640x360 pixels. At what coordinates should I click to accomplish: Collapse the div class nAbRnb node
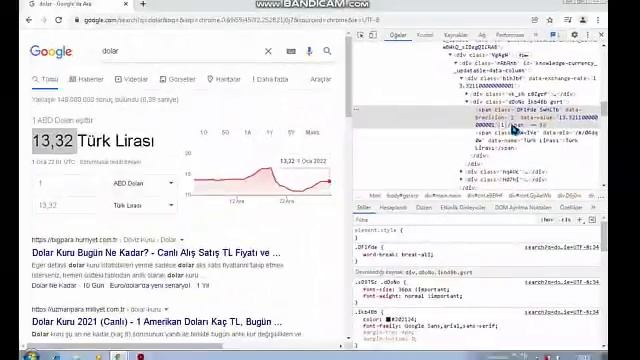pos(456,63)
